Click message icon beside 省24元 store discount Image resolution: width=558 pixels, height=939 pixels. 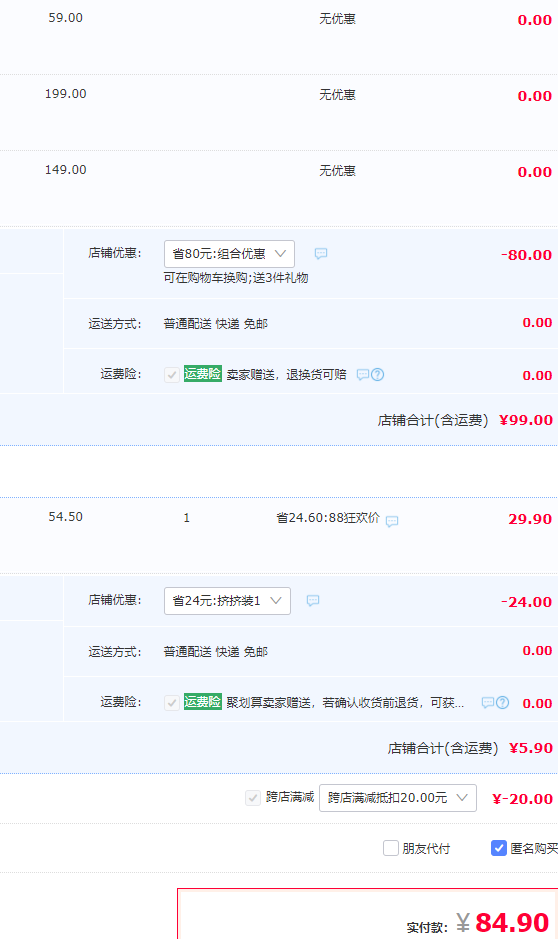click(313, 600)
